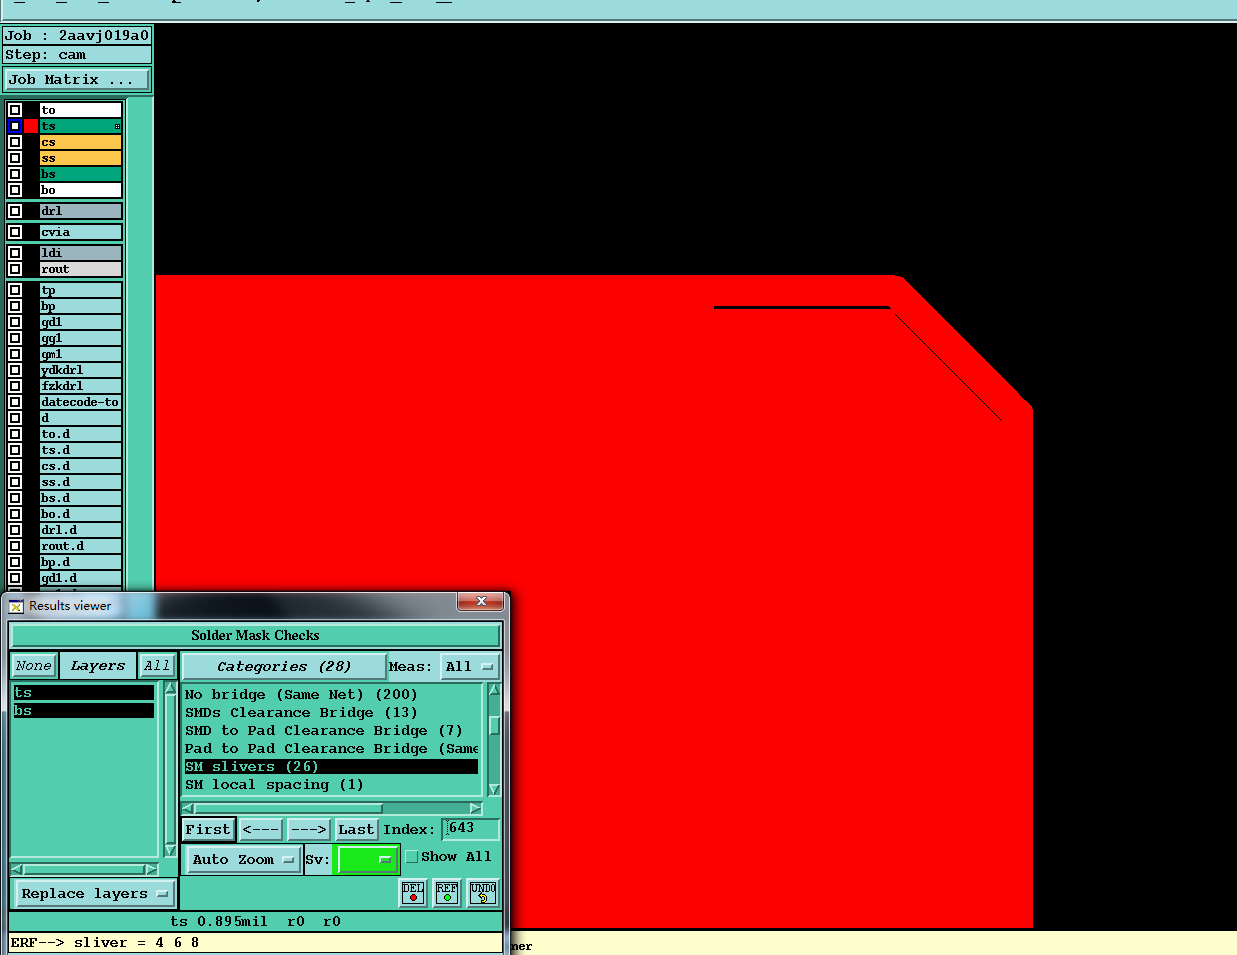The image size is (1237, 955).
Task: Select the 'gd1' layer row
Action: [80, 323]
